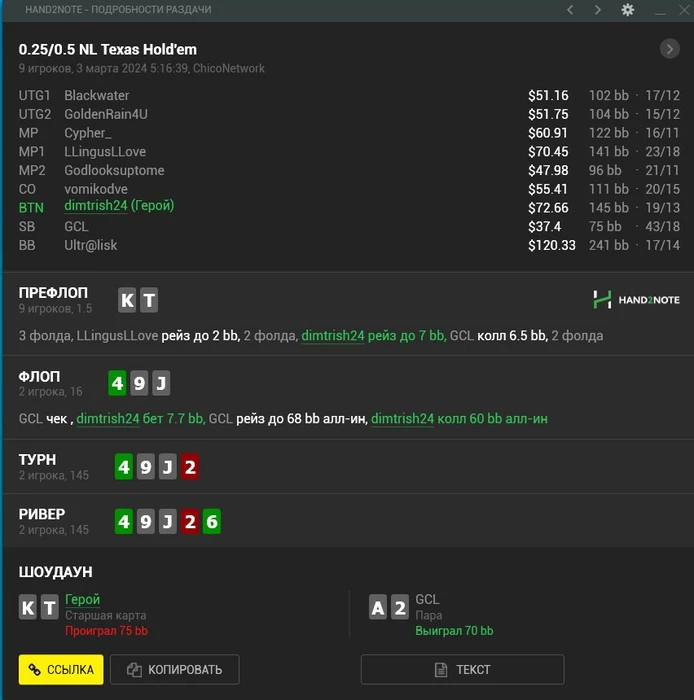Click the green 4 card on the flop

(x=117, y=383)
